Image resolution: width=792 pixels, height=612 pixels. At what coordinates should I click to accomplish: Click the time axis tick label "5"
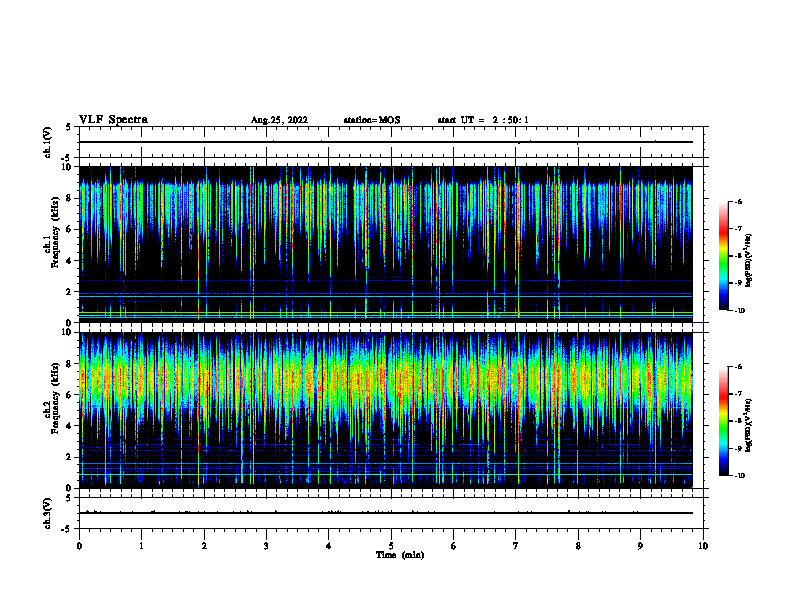pos(391,546)
